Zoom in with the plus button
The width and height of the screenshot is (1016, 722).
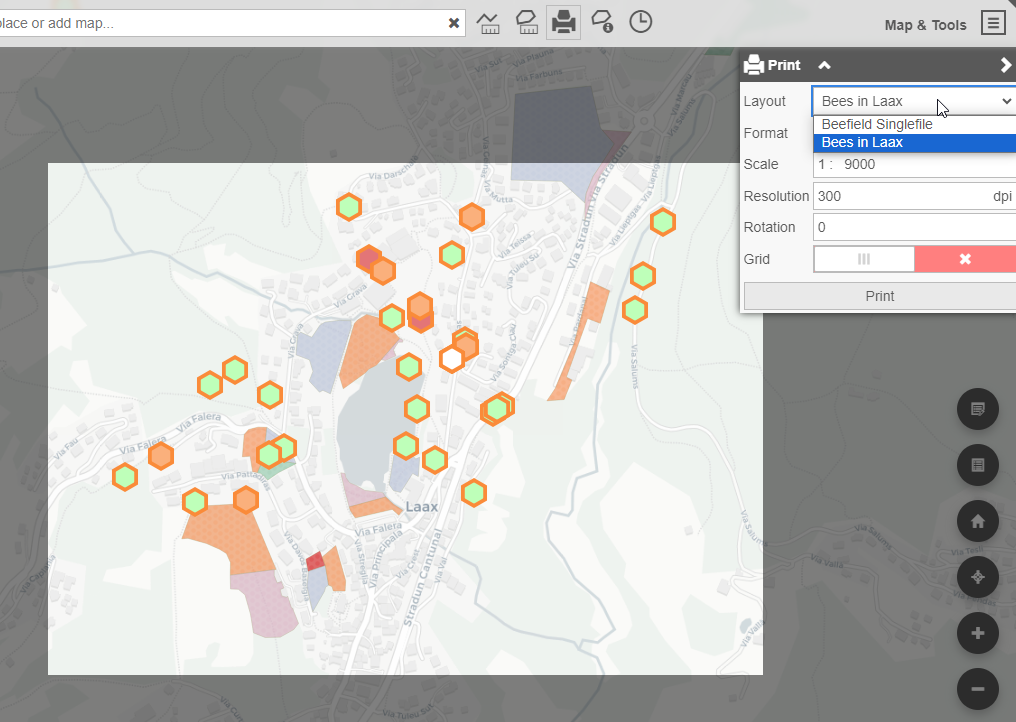click(x=977, y=633)
